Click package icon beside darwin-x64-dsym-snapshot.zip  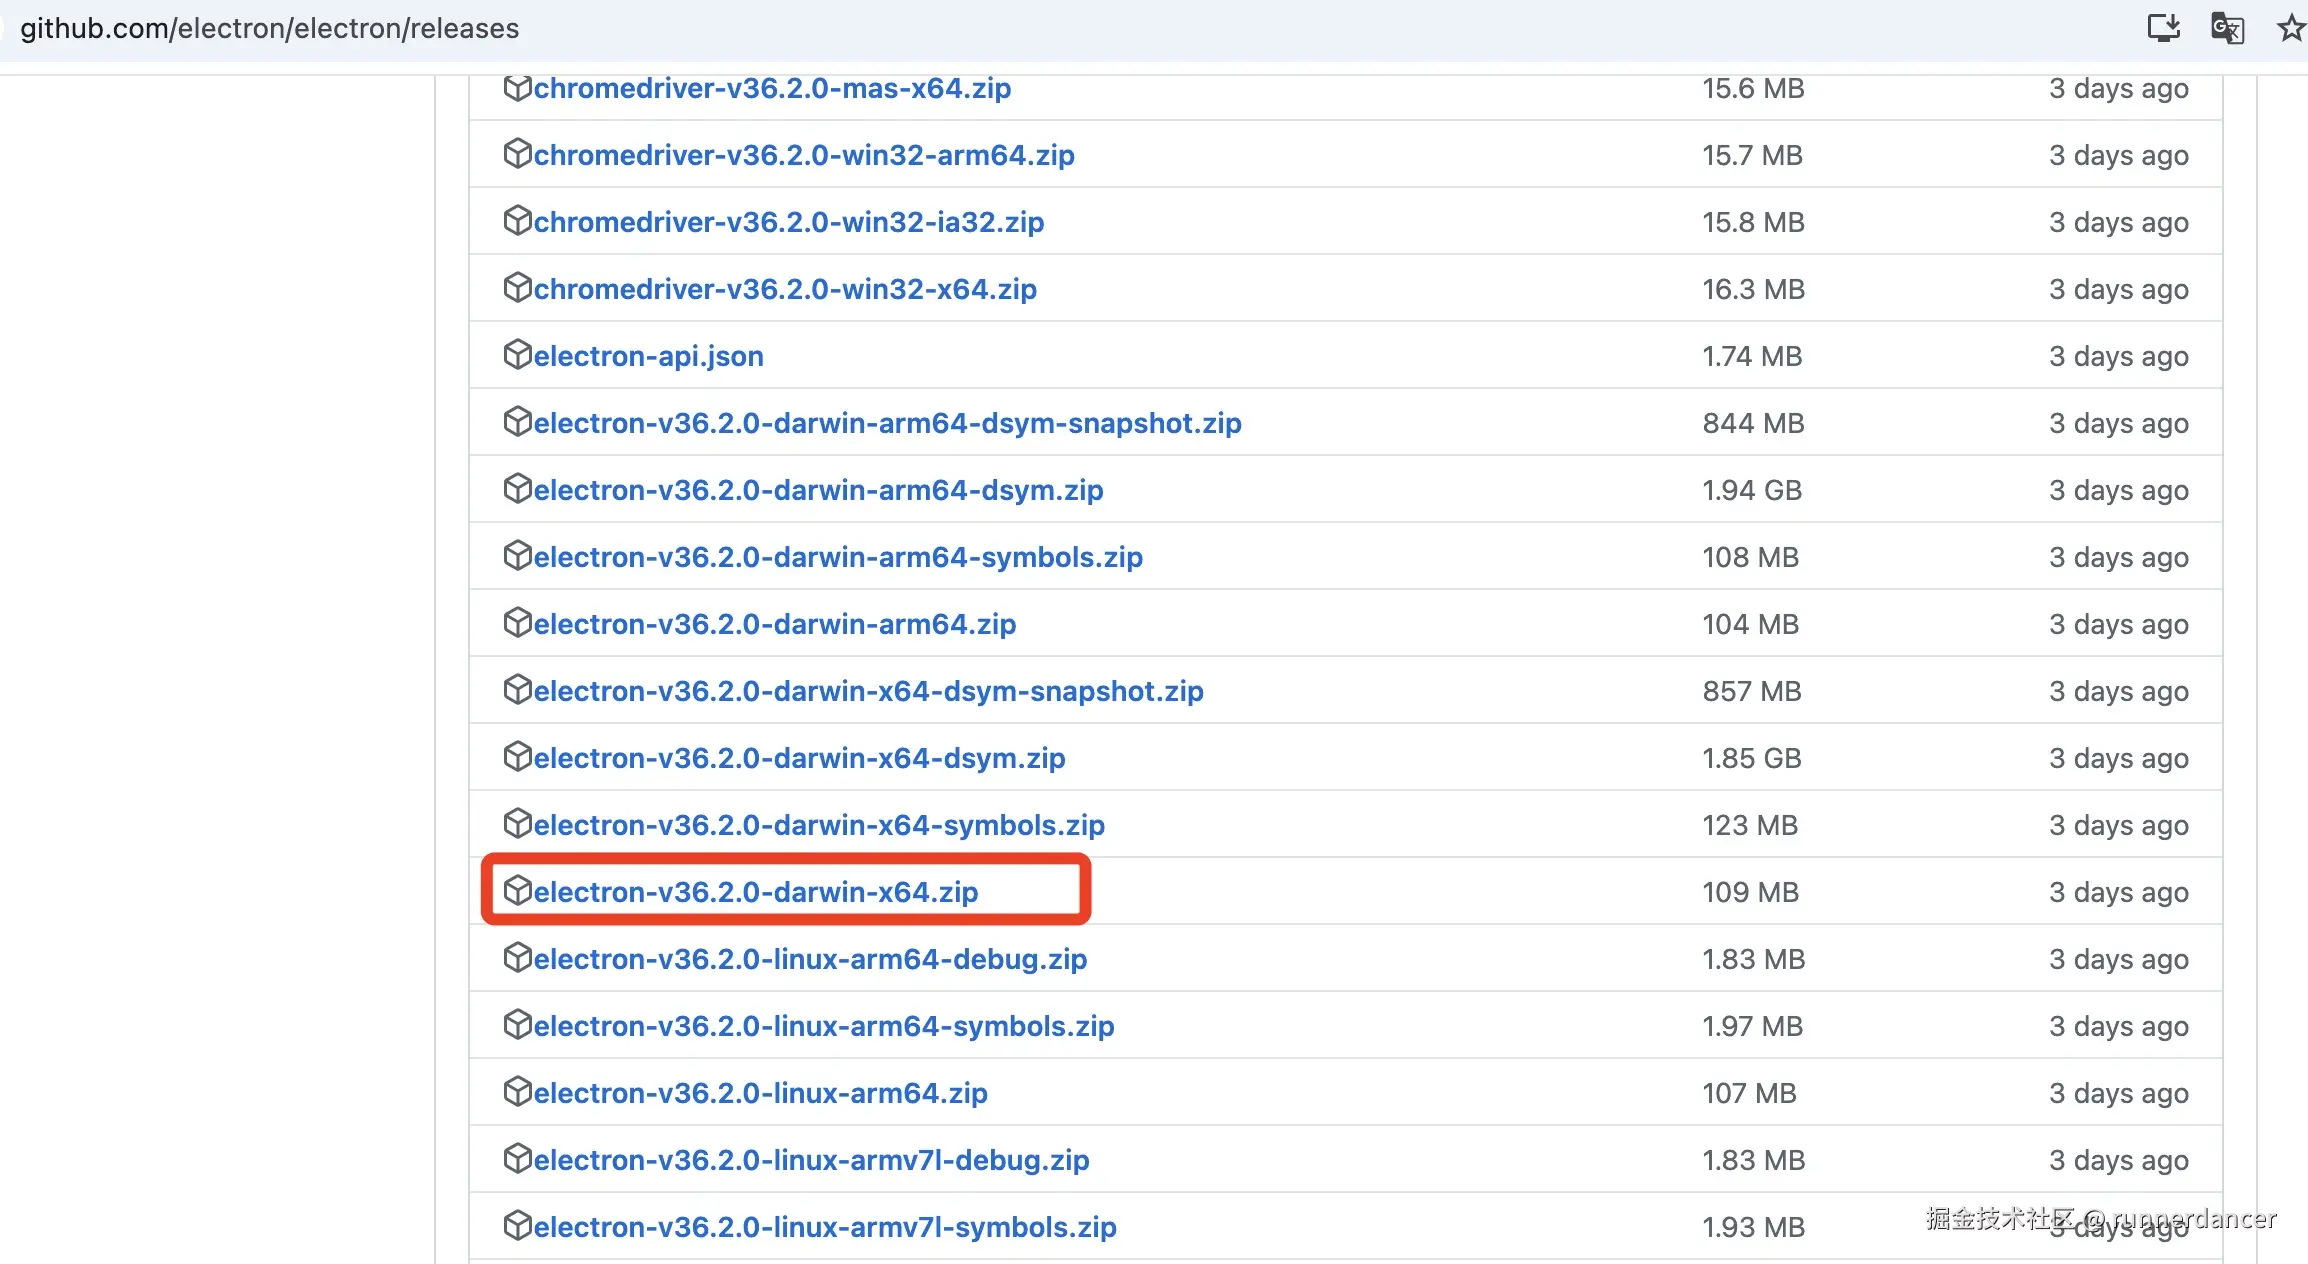pyautogui.click(x=517, y=690)
